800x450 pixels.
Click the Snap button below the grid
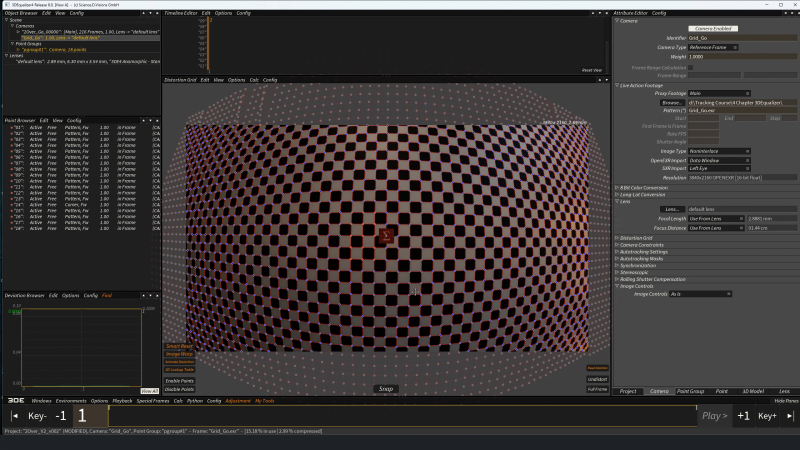pyautogui.click(x=385, y=389)
